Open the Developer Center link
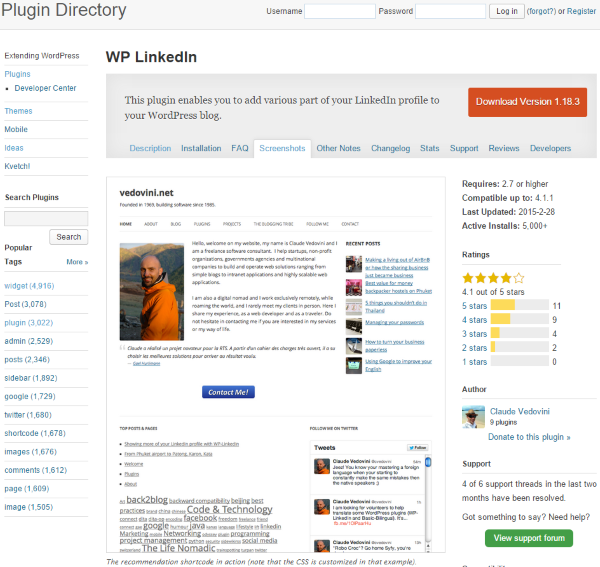This screenshot has height=567, width=600. [x=45, y=88]
